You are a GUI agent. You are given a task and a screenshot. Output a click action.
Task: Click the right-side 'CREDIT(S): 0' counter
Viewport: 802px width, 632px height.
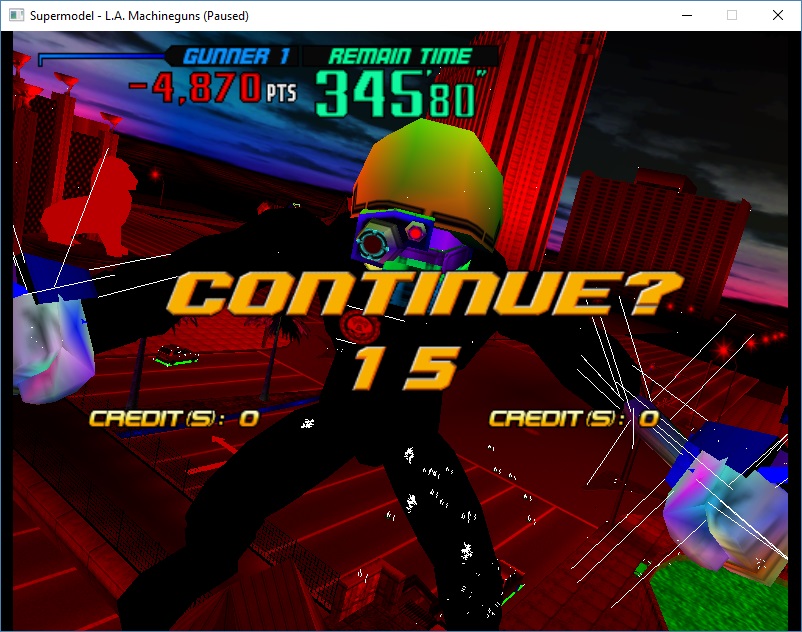point(574,419)
